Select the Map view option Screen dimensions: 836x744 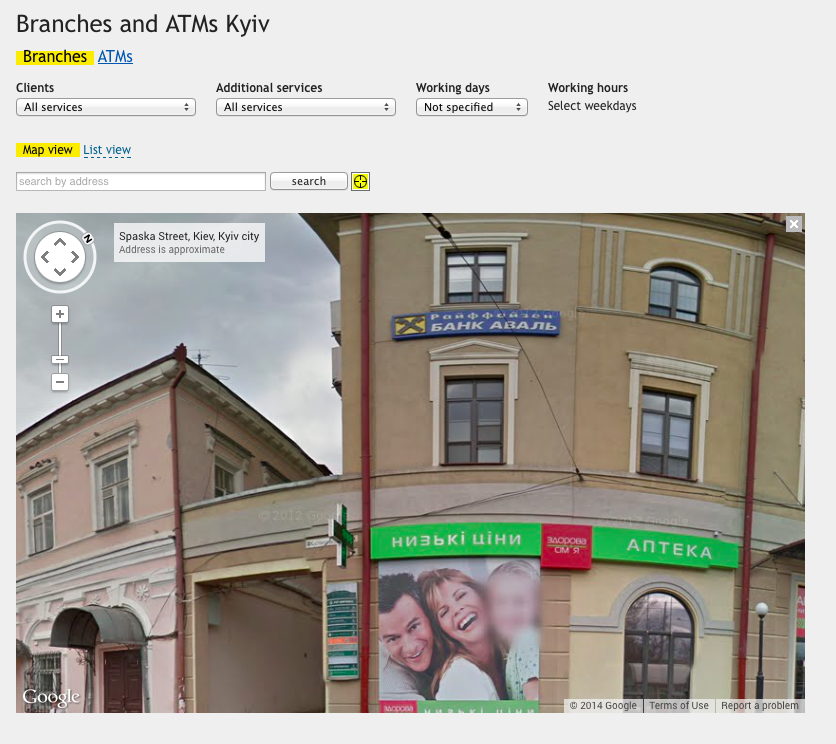48,150
